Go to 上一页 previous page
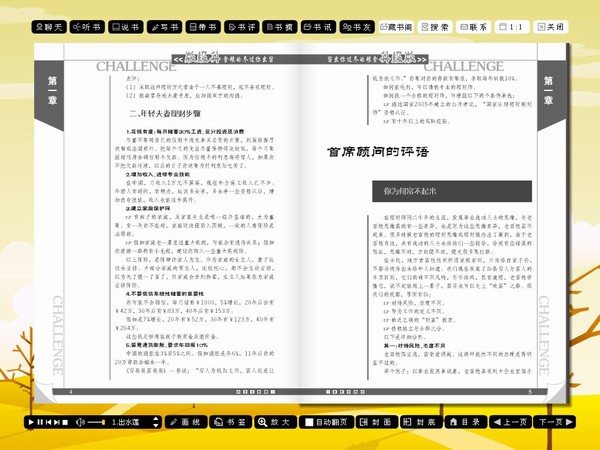Image resolution: width=600 pixels, height=450 pixels. tap(510, 422)
